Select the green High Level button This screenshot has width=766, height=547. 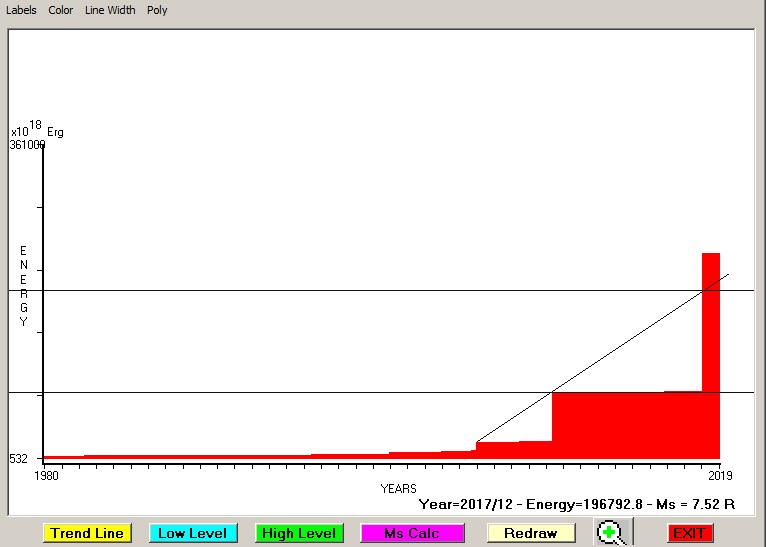point(299,533)
